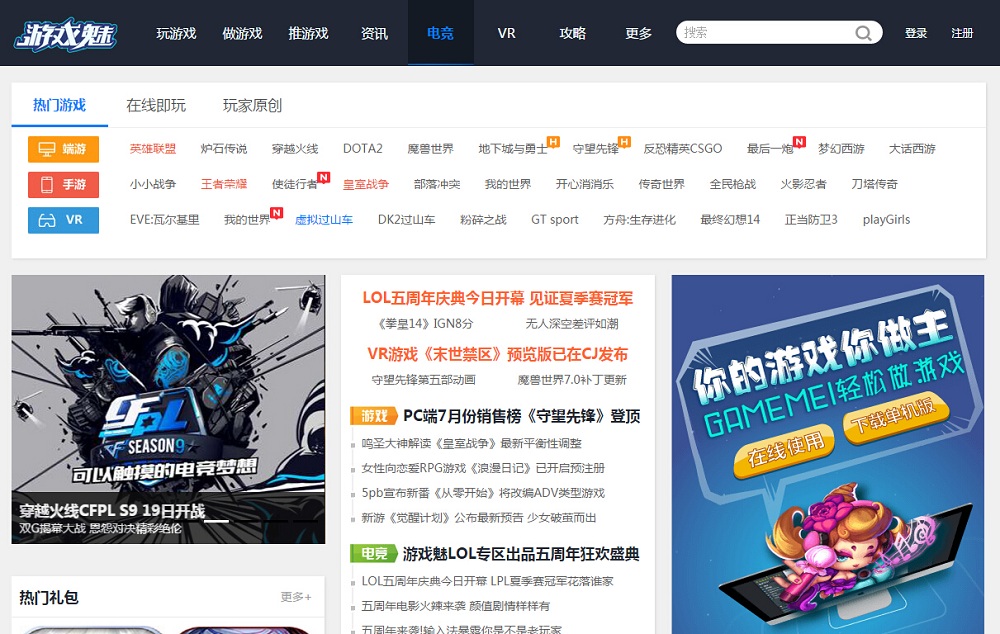This screenshot has width=1000, height=634.
Task: Open the 火影忍者 game link
Action: 803,184
